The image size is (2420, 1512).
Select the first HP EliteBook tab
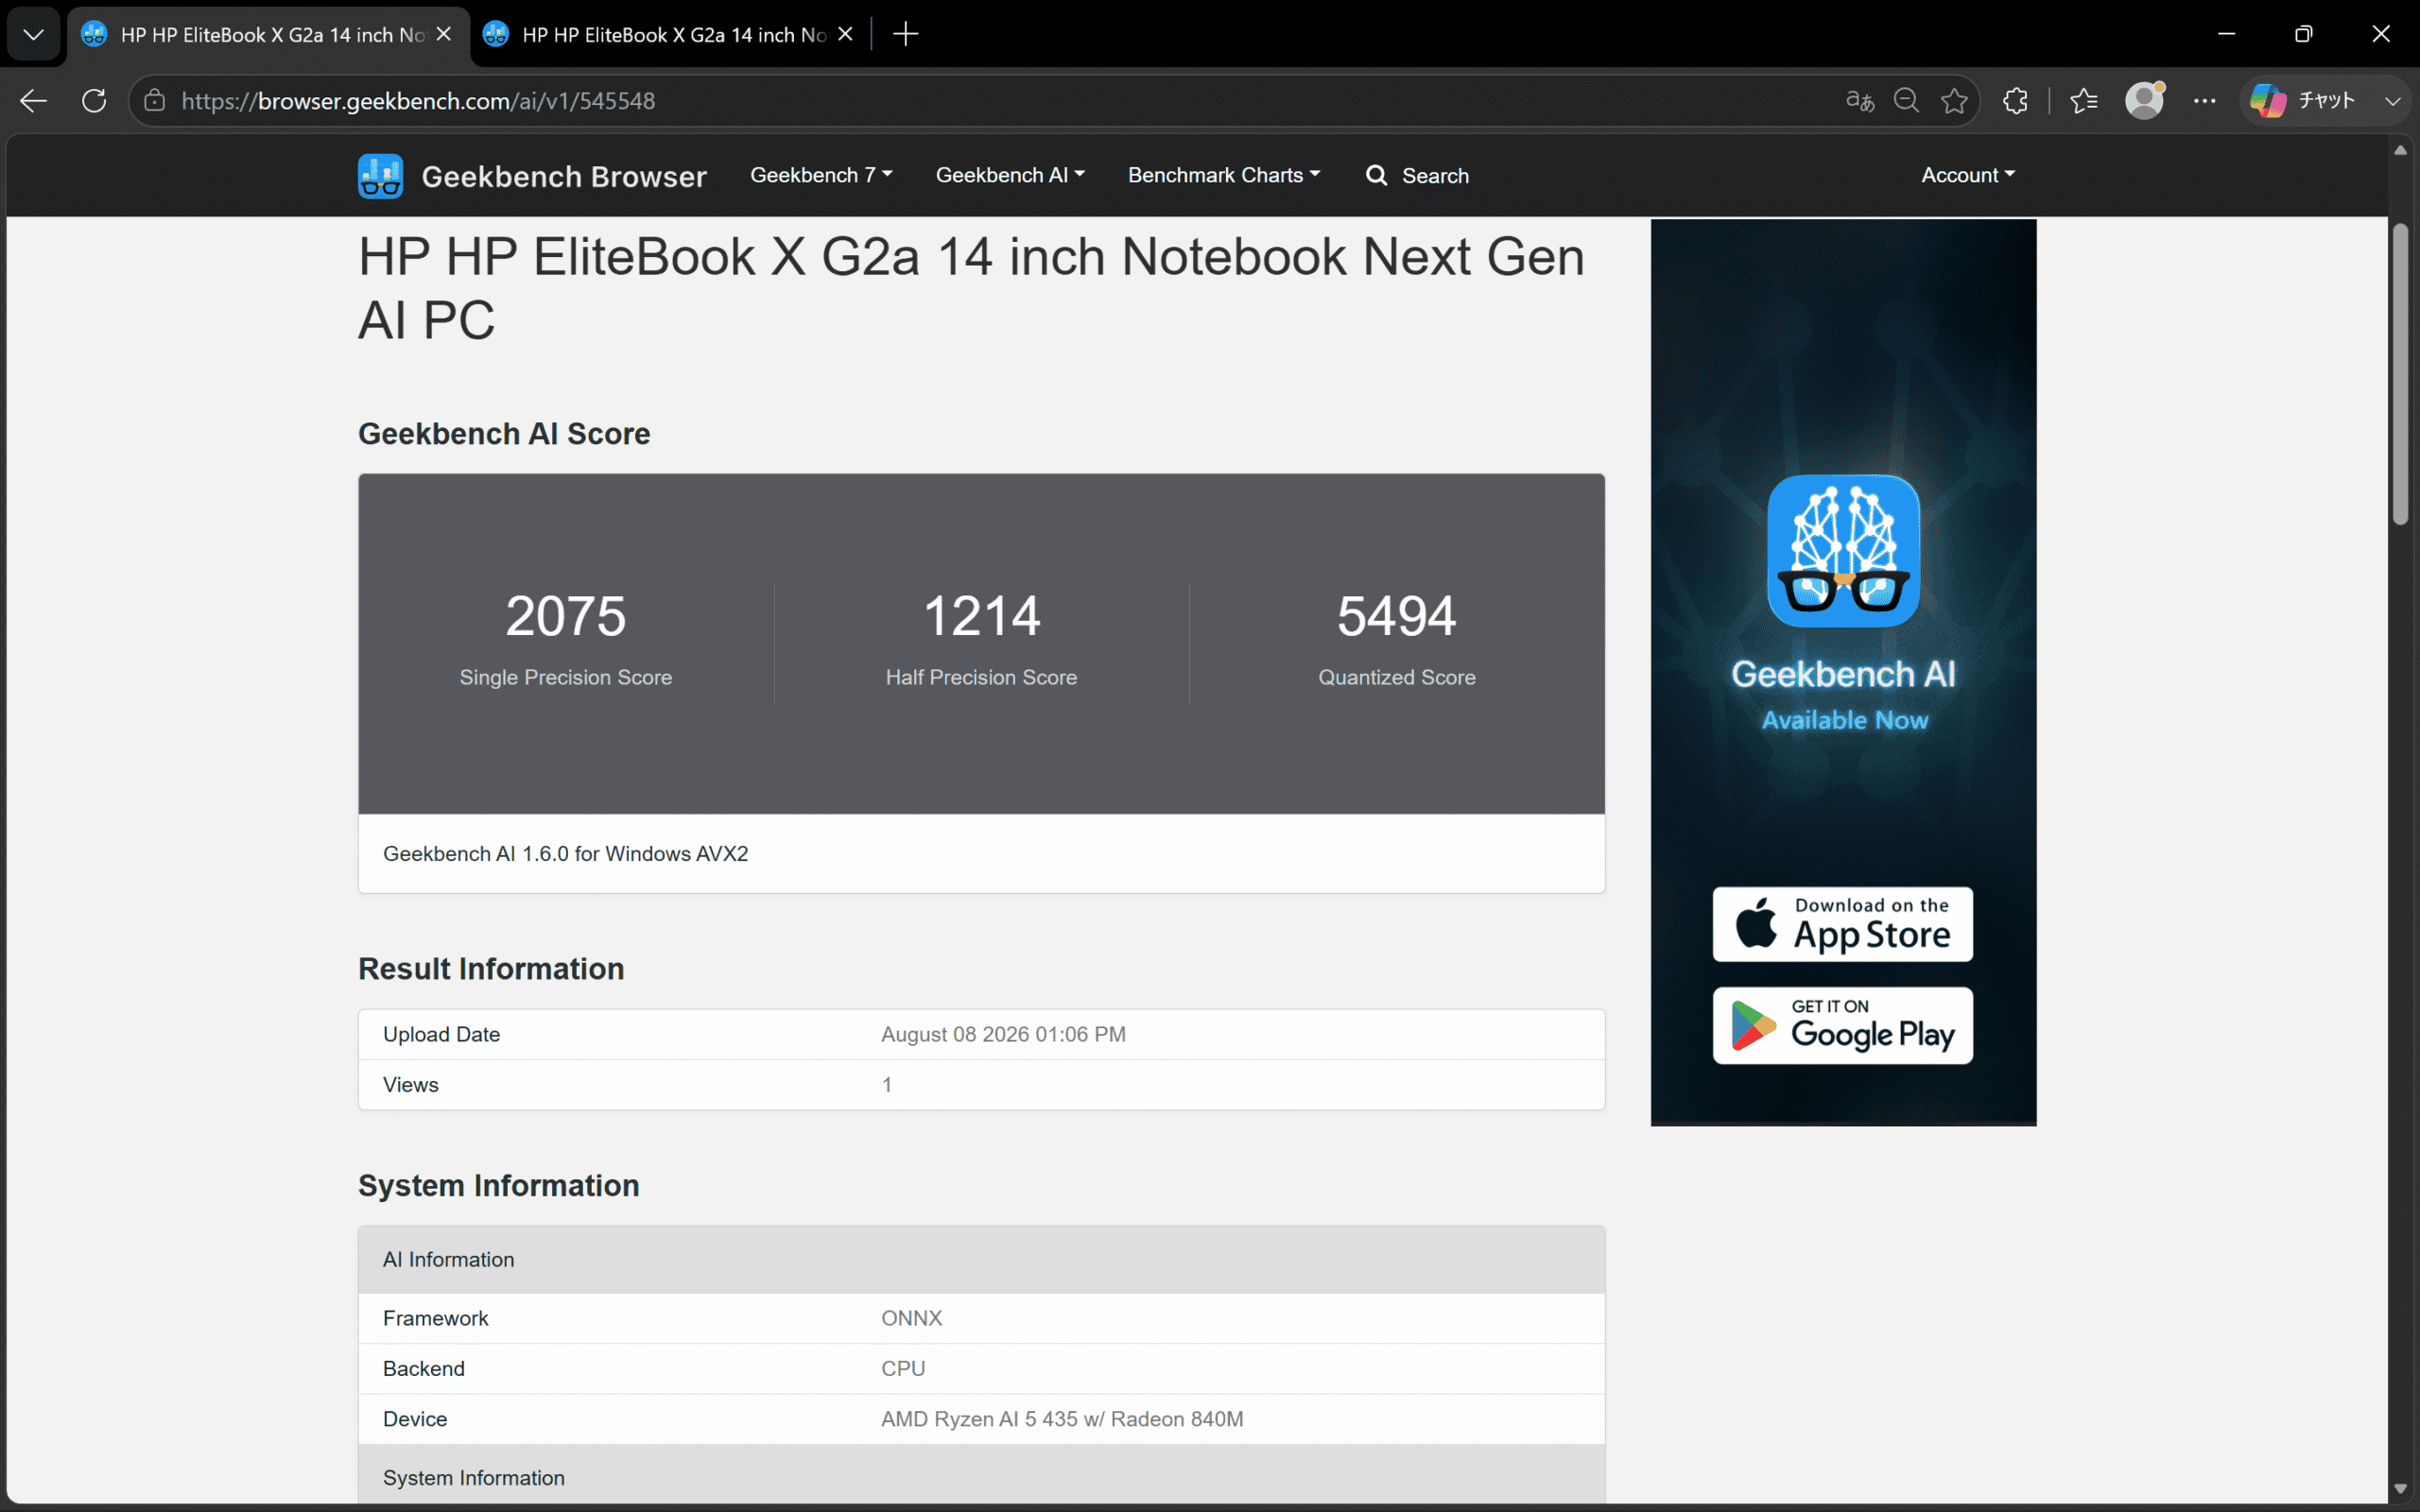coord(268,34)
